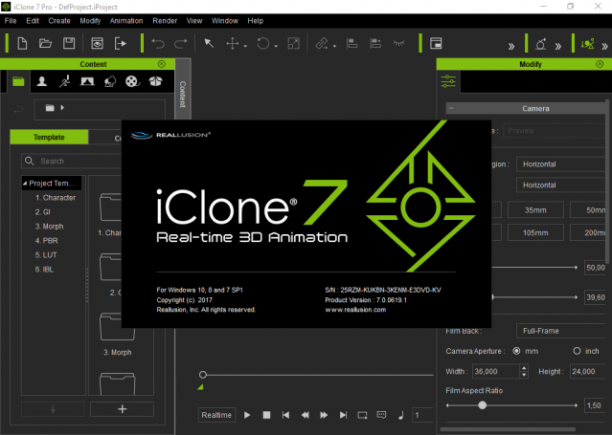Open link tool dropdown arrow
612x435 pixels.
pyautogui.click(x=334, y=46)
